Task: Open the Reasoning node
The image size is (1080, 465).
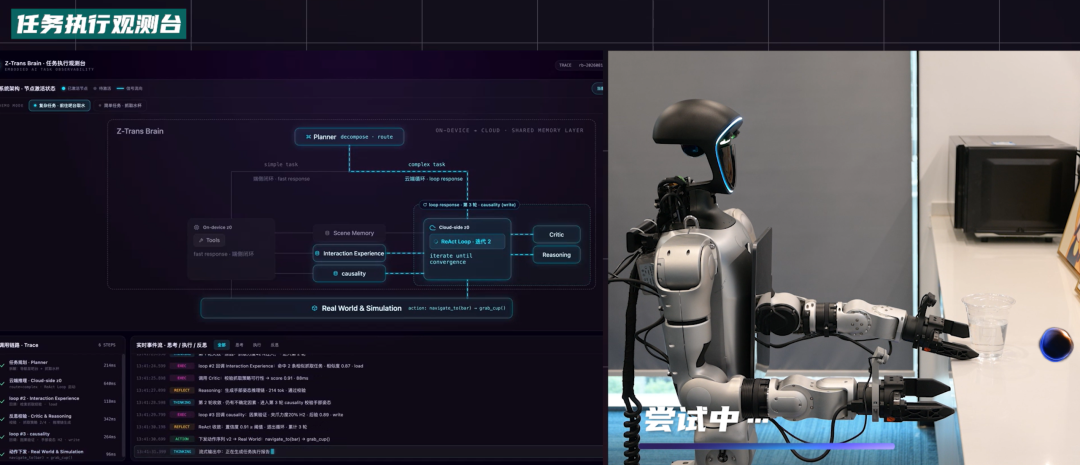Action: click(x=557, y=255)
